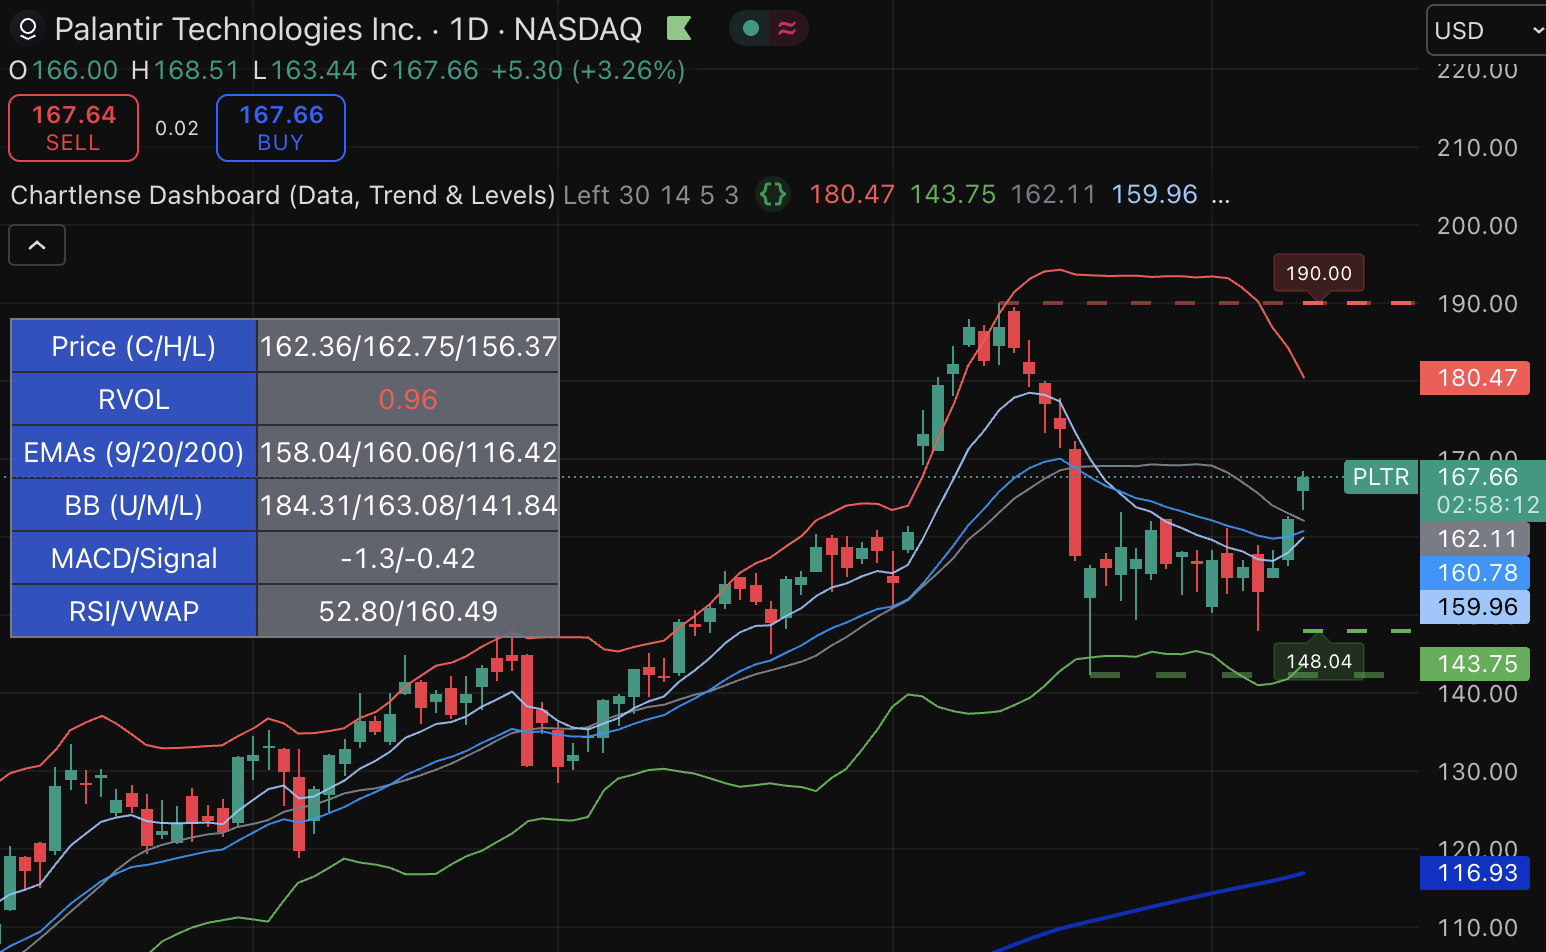Click the EMAs (9/20/200) table label

(134, 453)
